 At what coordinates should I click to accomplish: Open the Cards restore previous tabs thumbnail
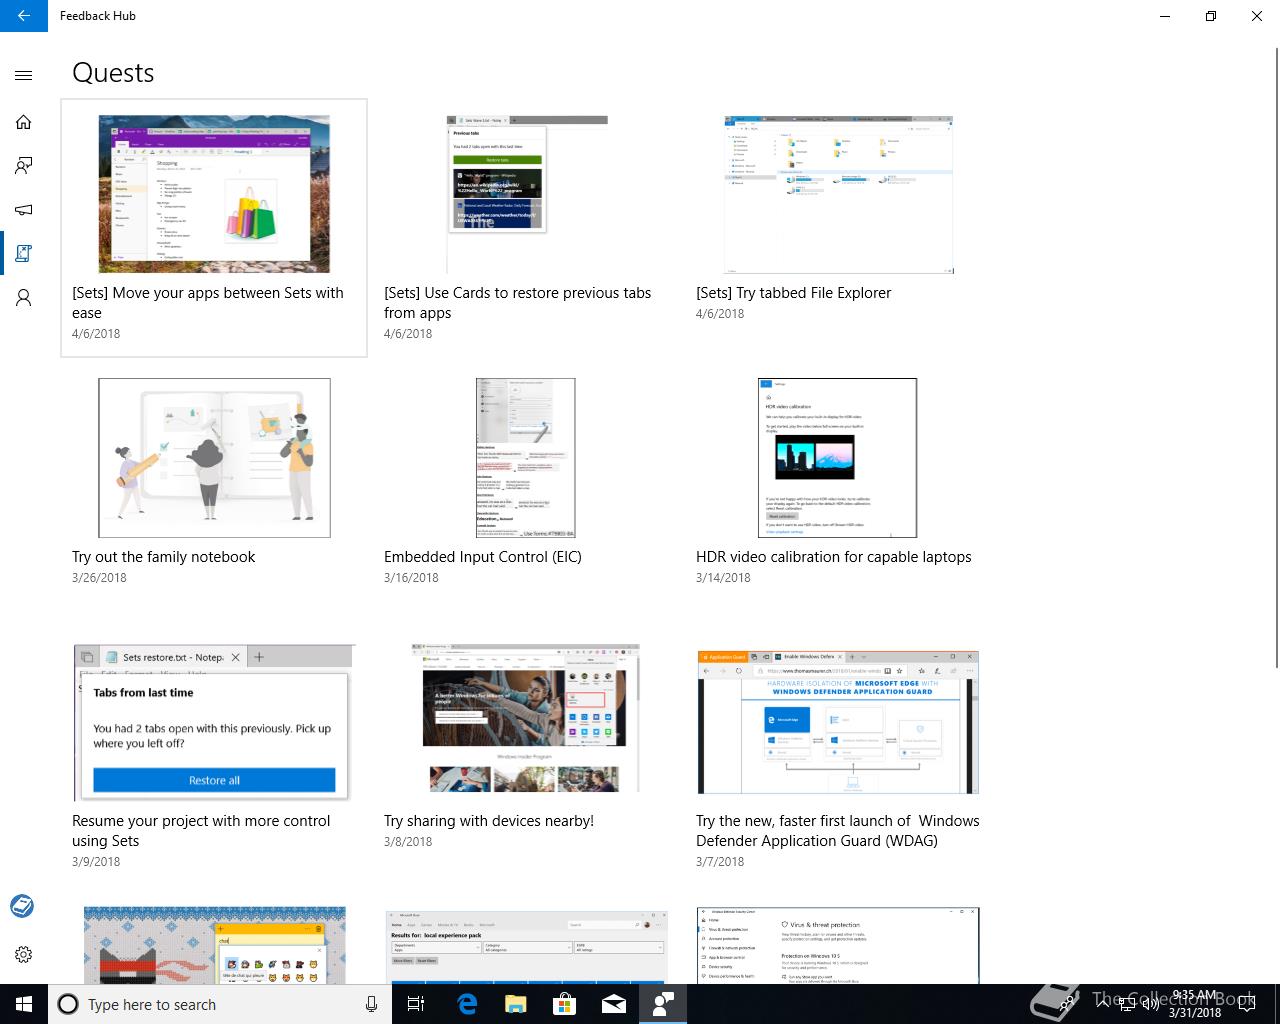526,194
